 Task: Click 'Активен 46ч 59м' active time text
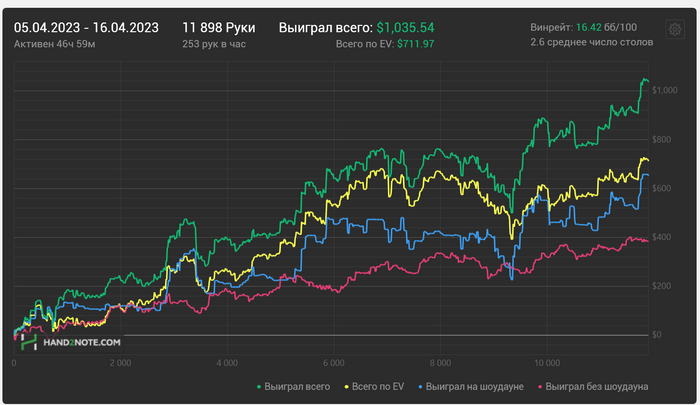(x=54, y=44)
